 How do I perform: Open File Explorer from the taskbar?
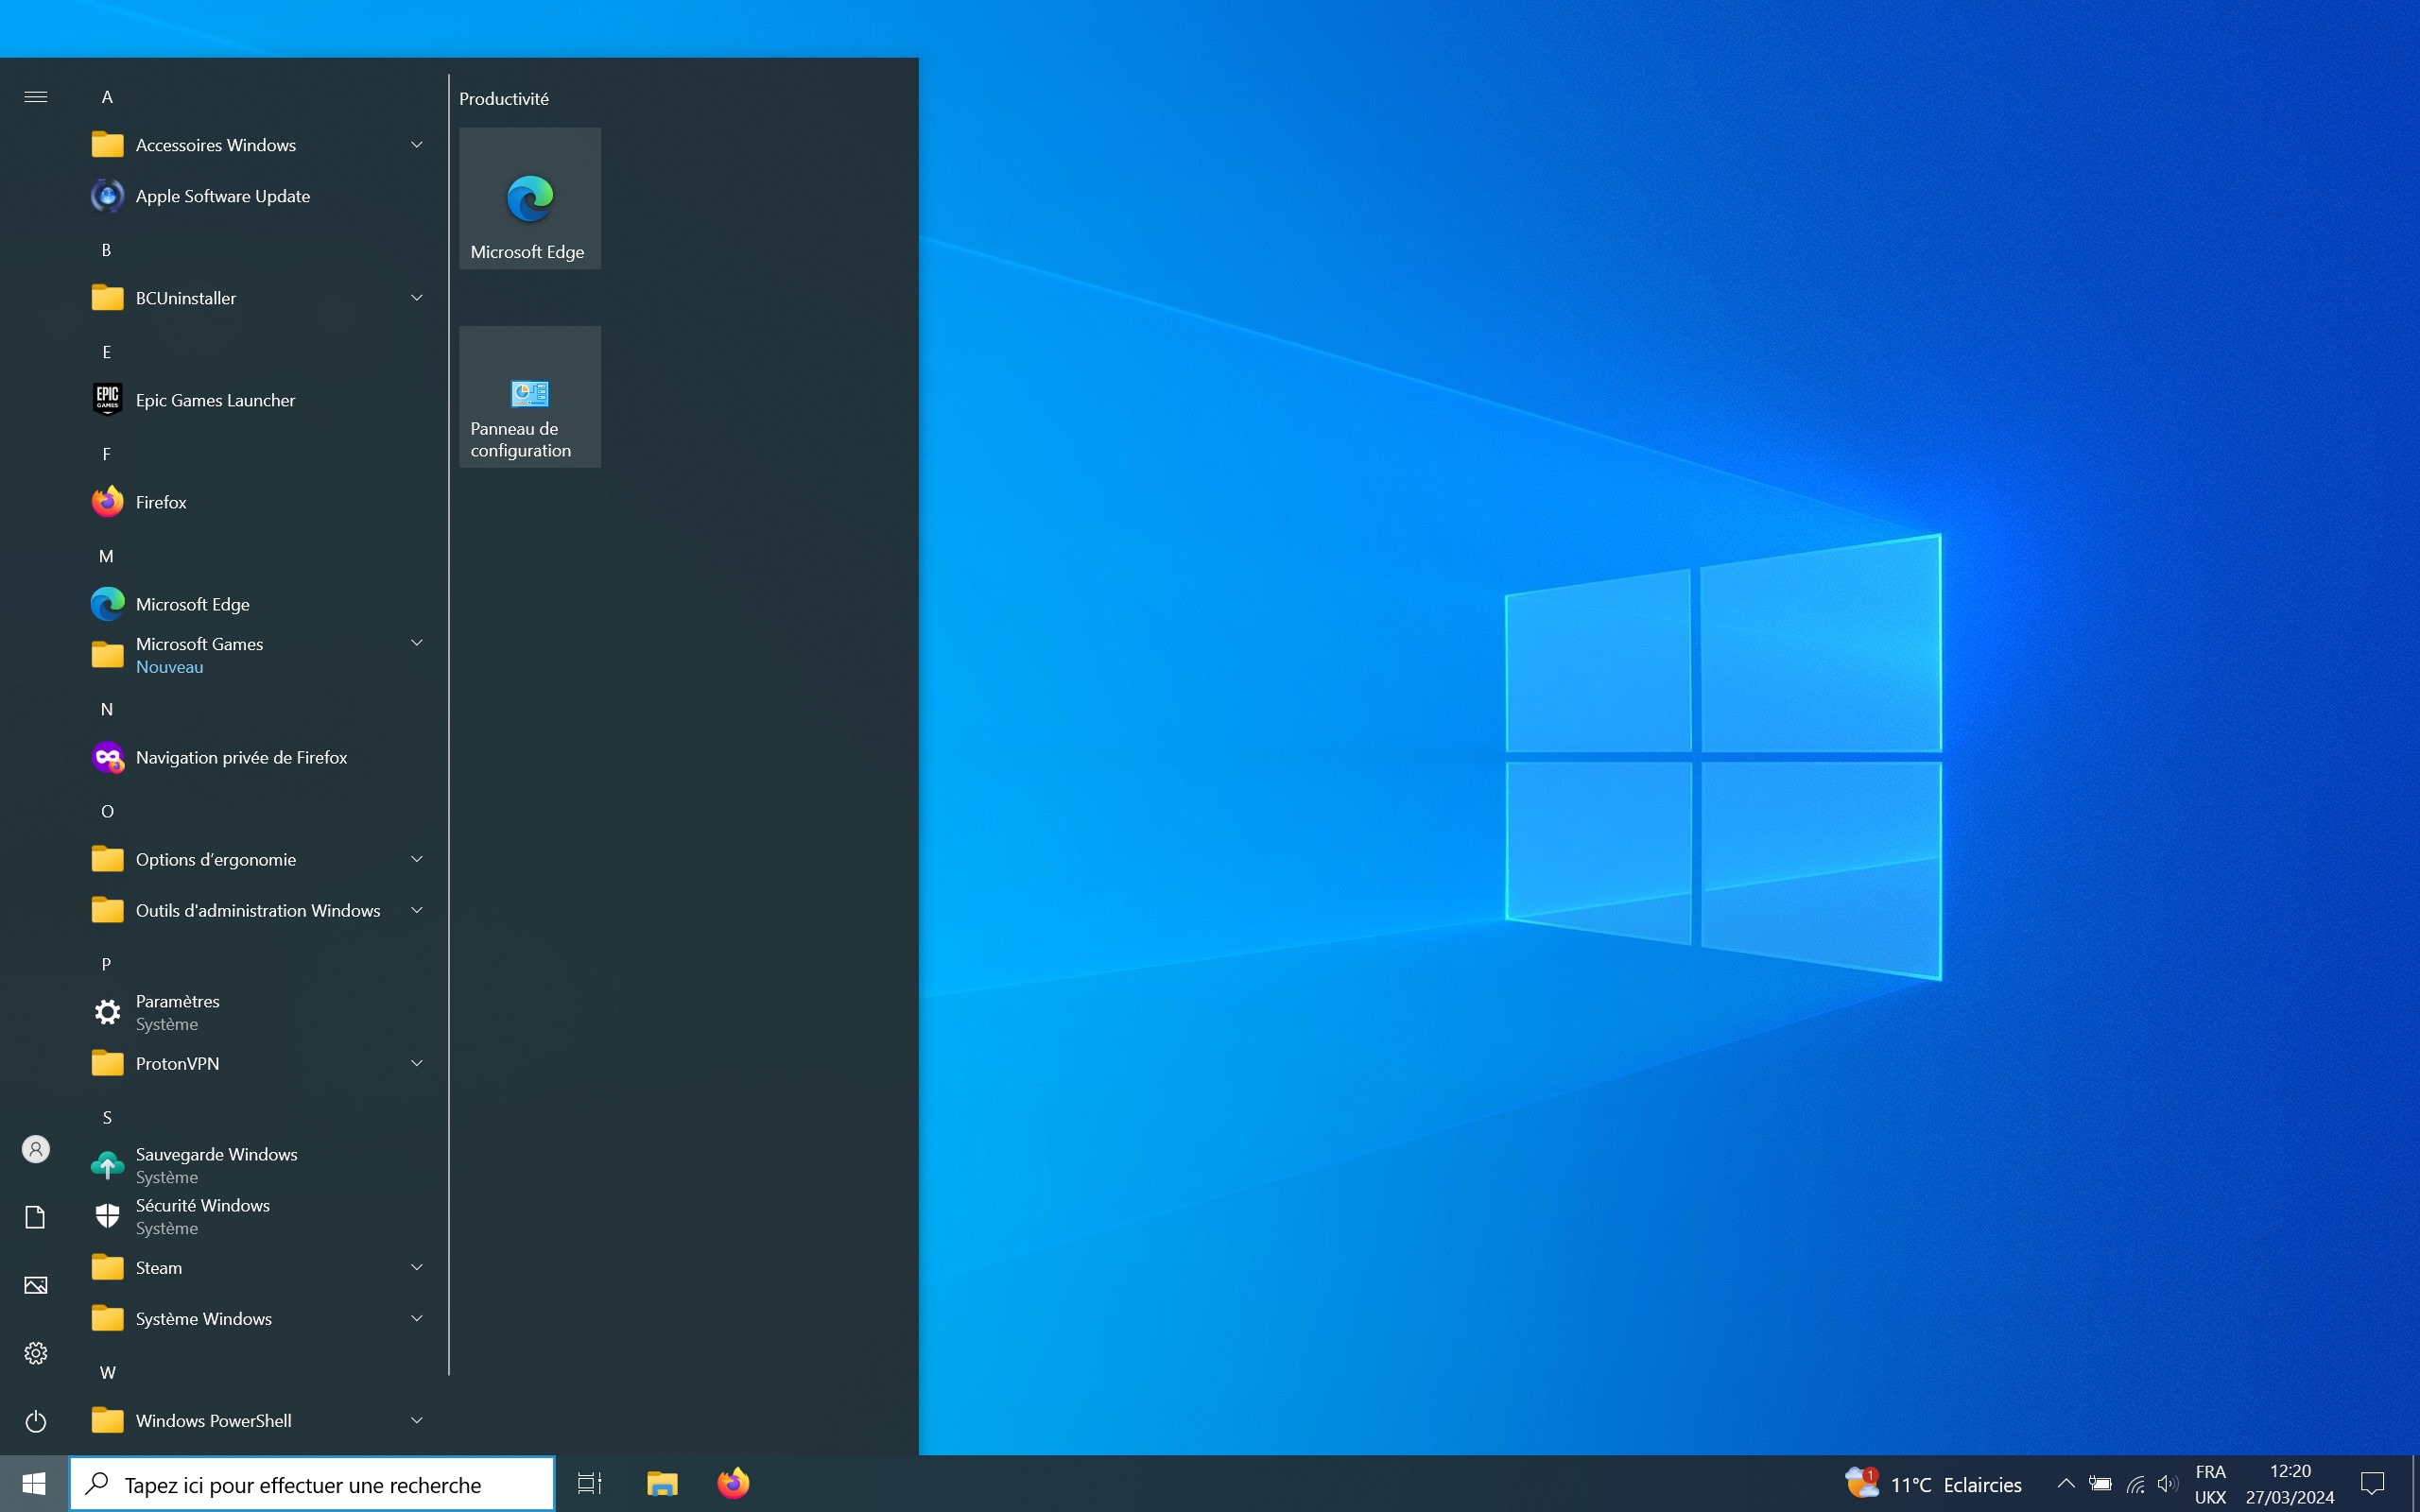(x=662, y=1483)
